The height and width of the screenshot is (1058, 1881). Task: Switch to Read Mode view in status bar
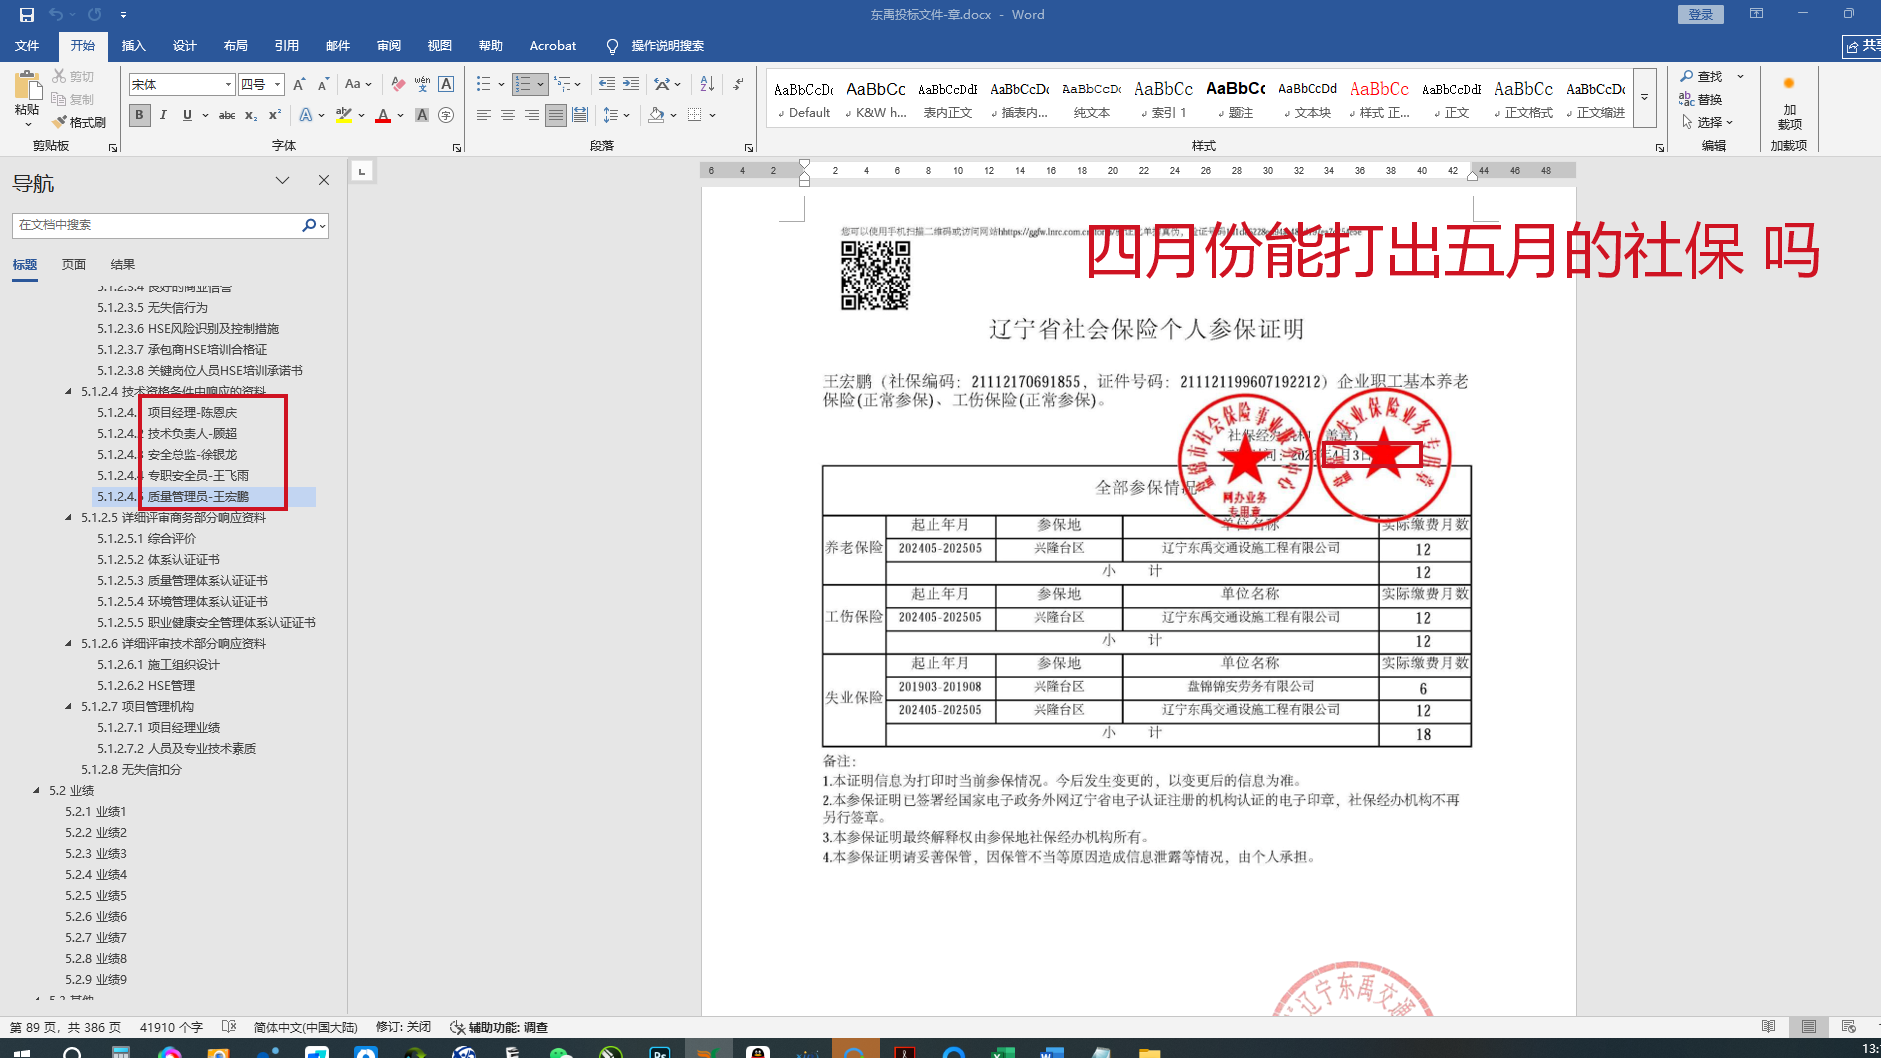coord(1769,1027)
